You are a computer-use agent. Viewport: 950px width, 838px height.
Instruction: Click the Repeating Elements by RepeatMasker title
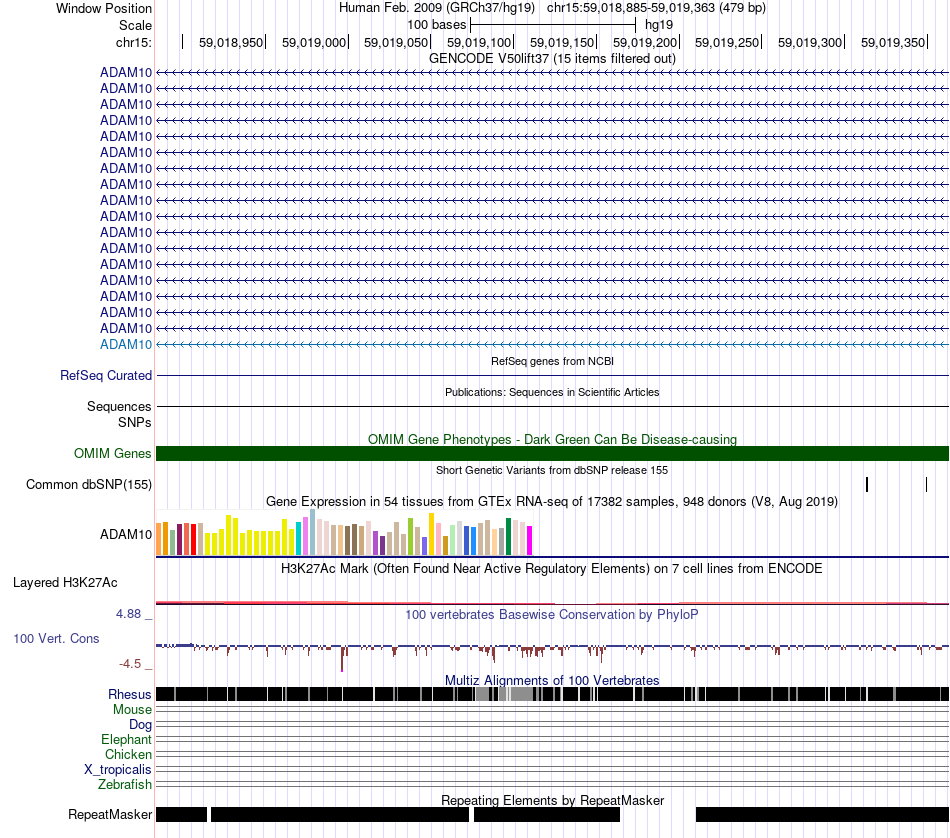[552, 800]
